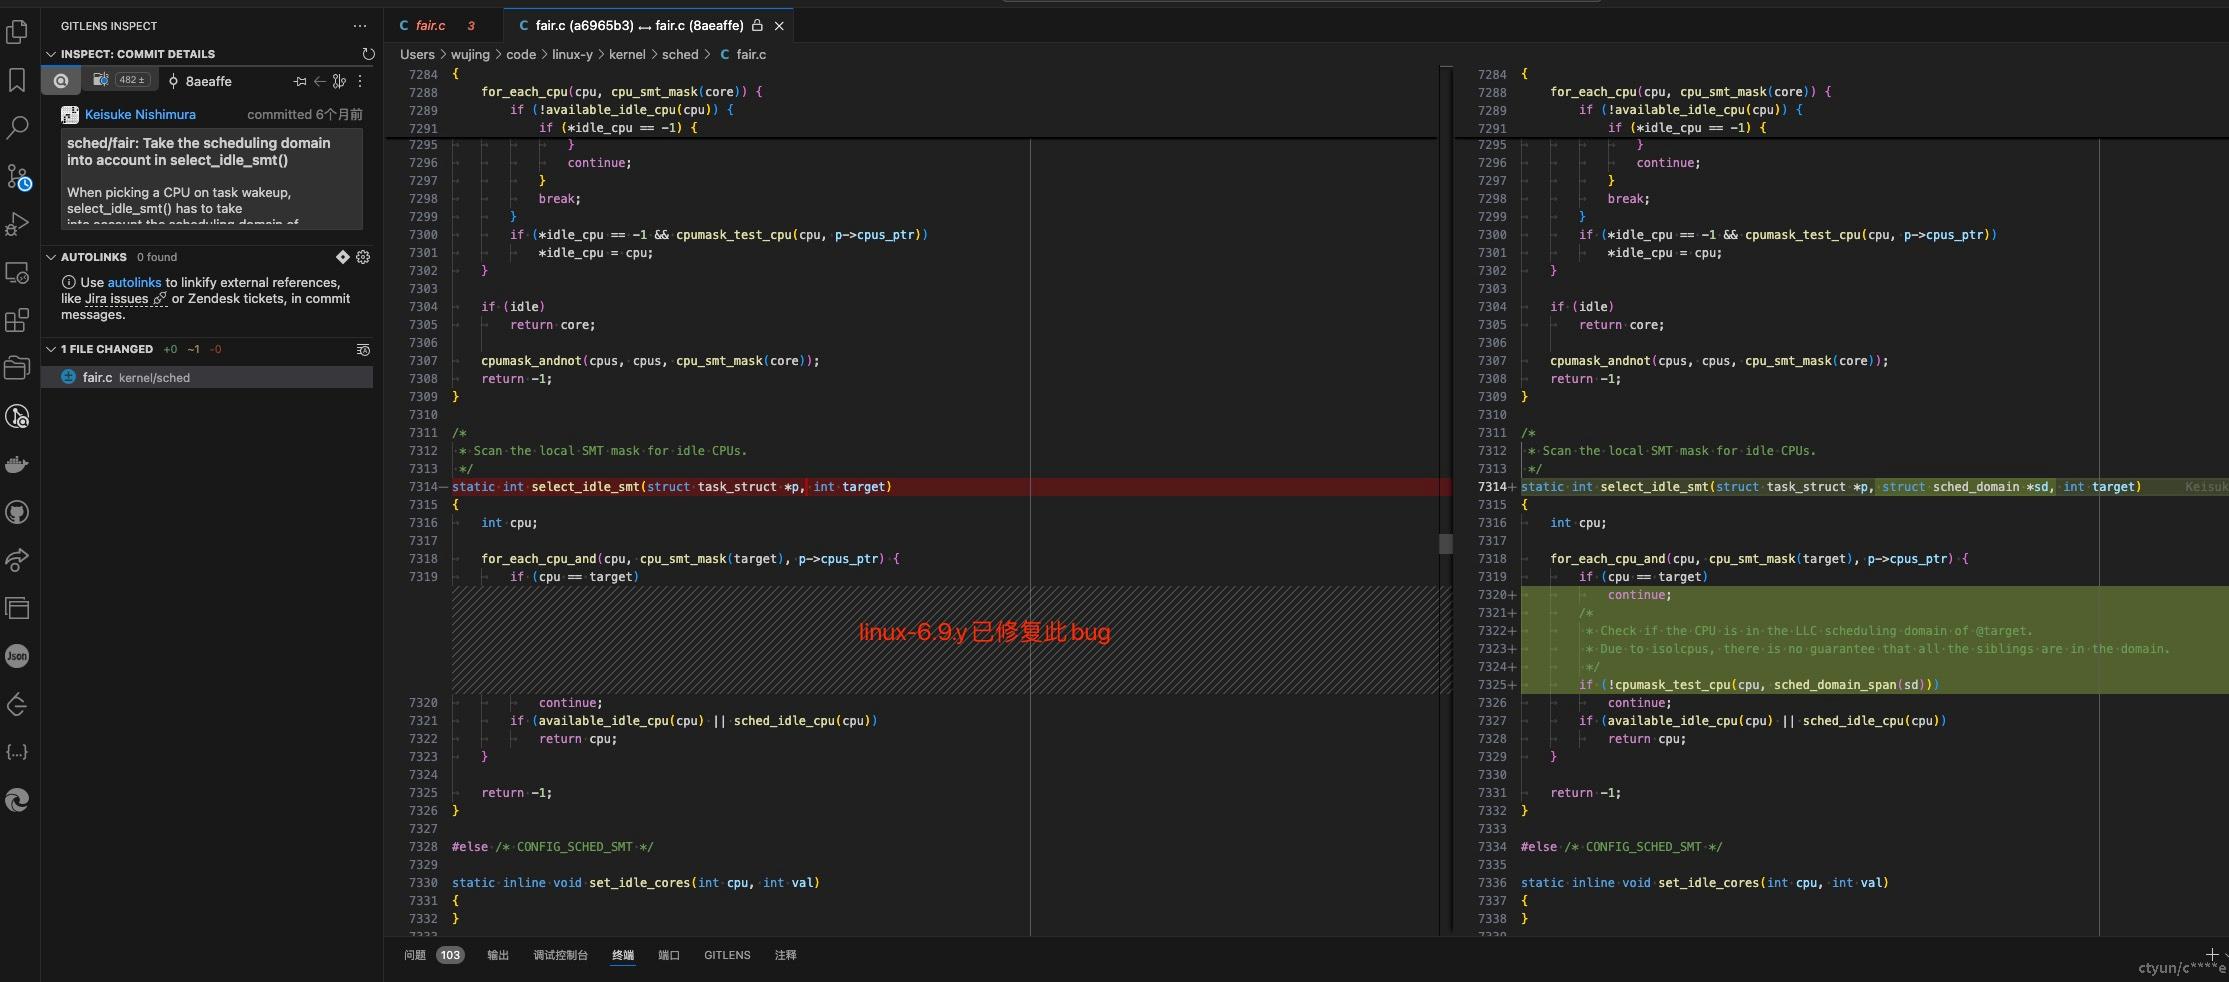2229x982 pixels.
Task: Open the Extensions view
Action: click(17, 320)
